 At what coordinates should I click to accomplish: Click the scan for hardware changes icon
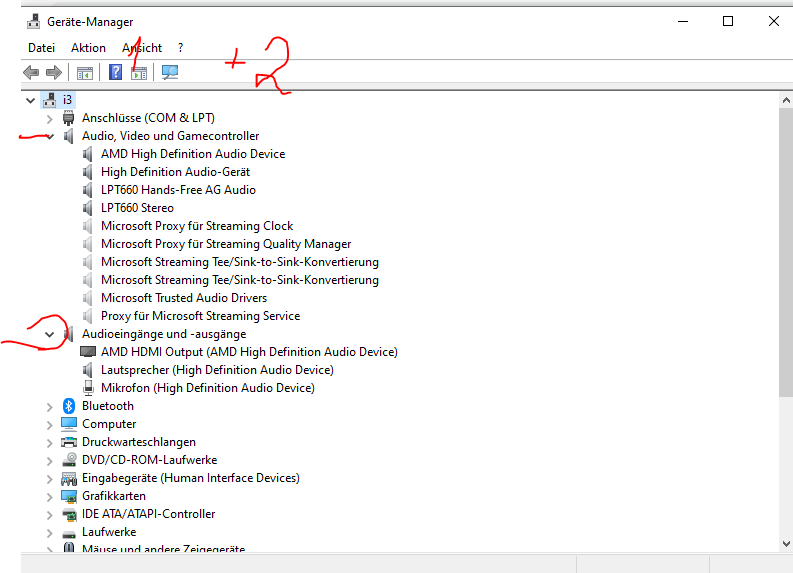click(x=170, y=72)
